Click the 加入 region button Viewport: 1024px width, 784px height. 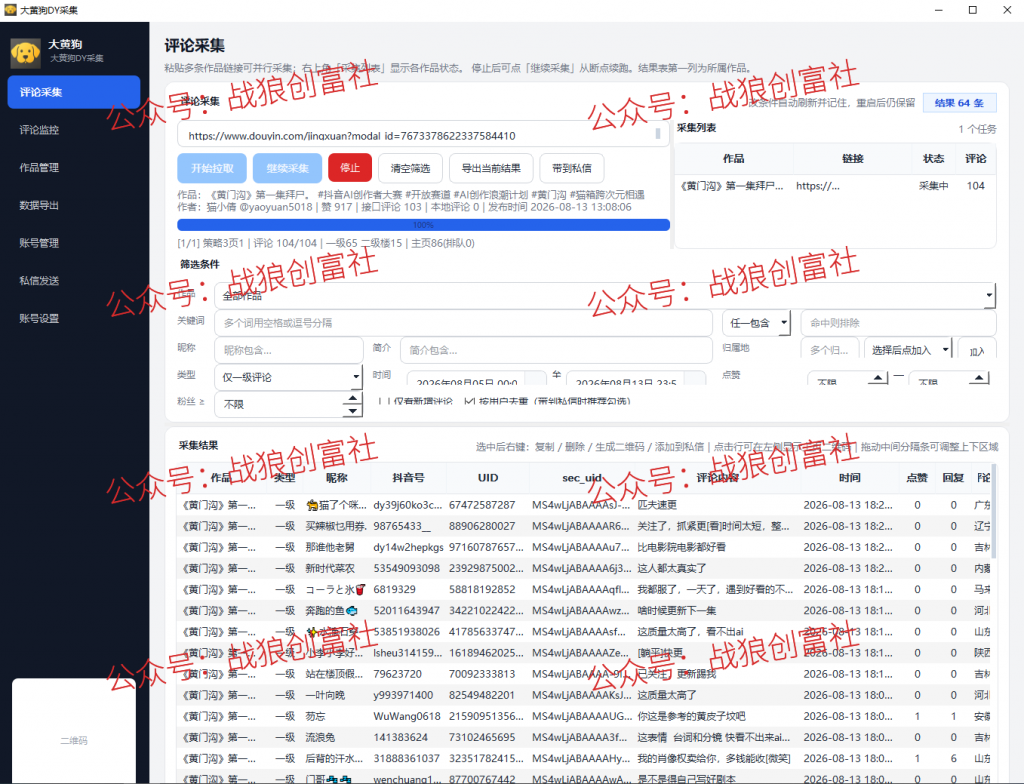pyautogui.click(x=977, y=351)
